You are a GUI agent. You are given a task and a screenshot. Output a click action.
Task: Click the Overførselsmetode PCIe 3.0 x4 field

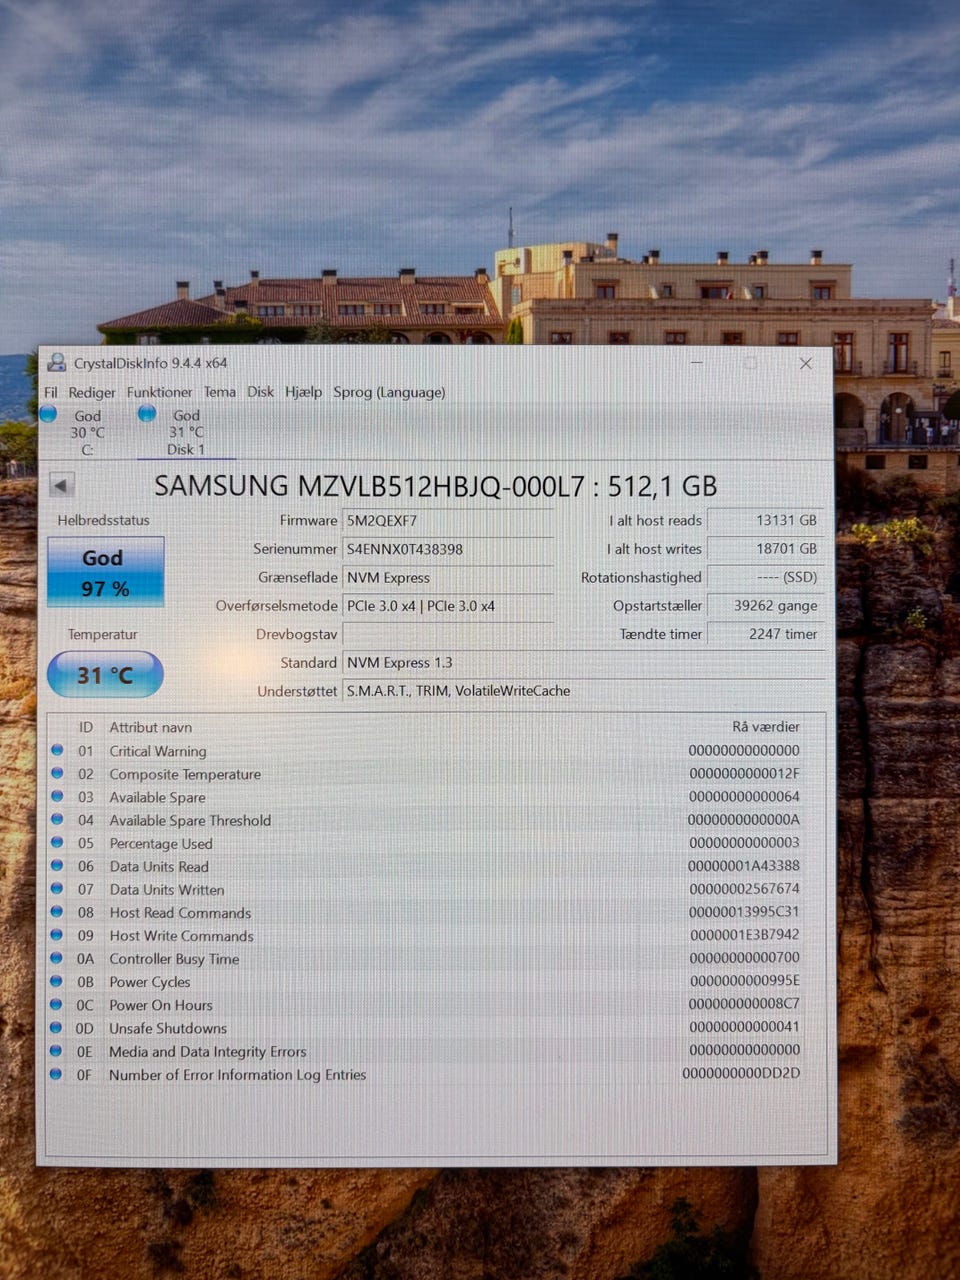(447, 606)
